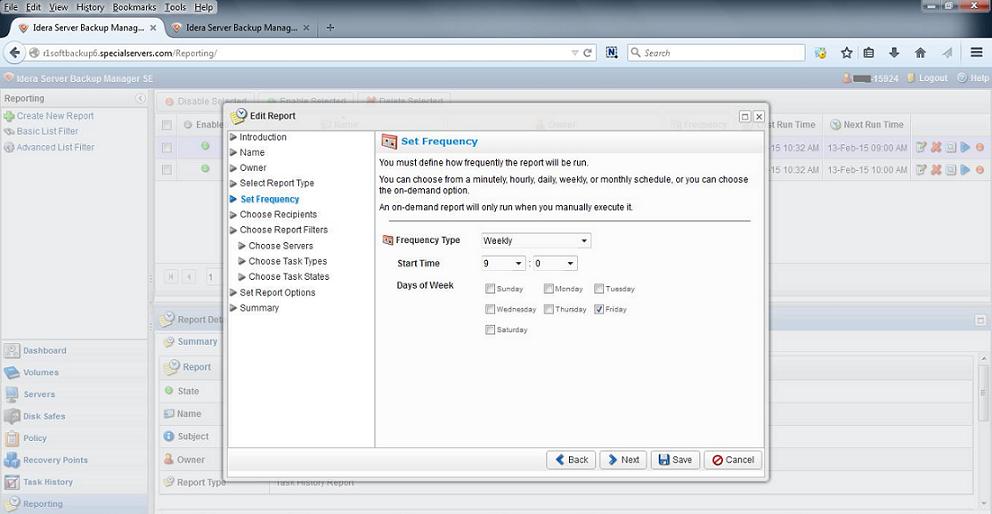Go to browser home page icon
Screen dimensions: 992x514
click(x=921, y=53)
